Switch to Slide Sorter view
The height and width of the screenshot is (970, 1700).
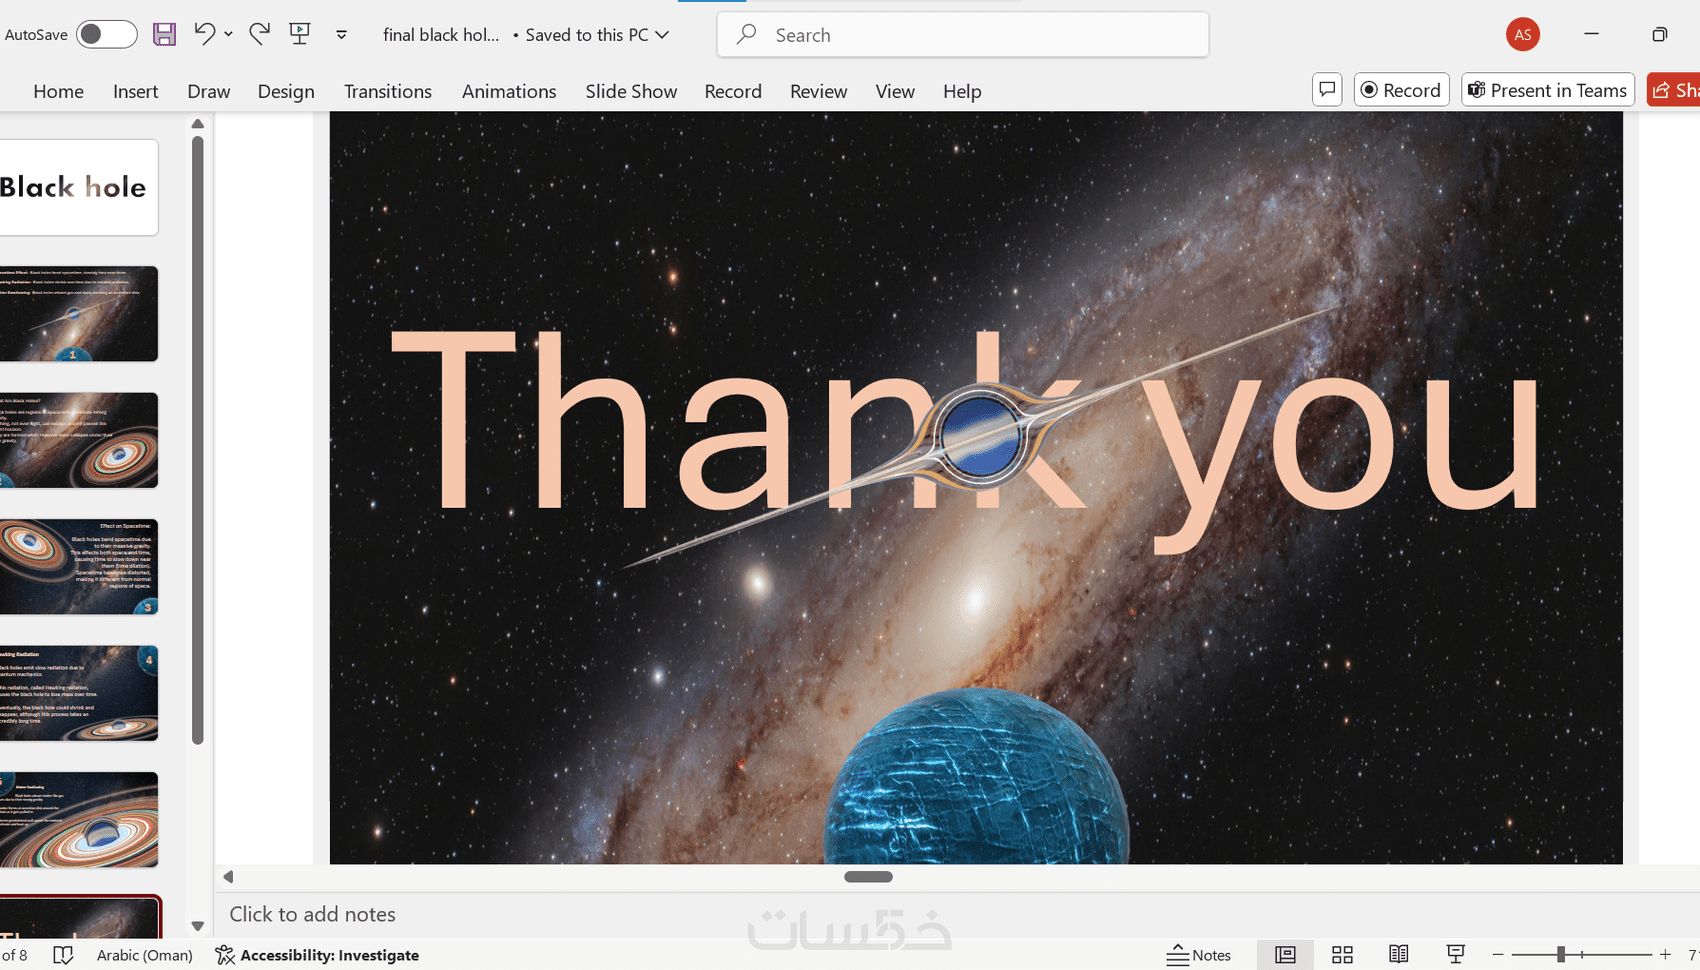coord(1342,955)
